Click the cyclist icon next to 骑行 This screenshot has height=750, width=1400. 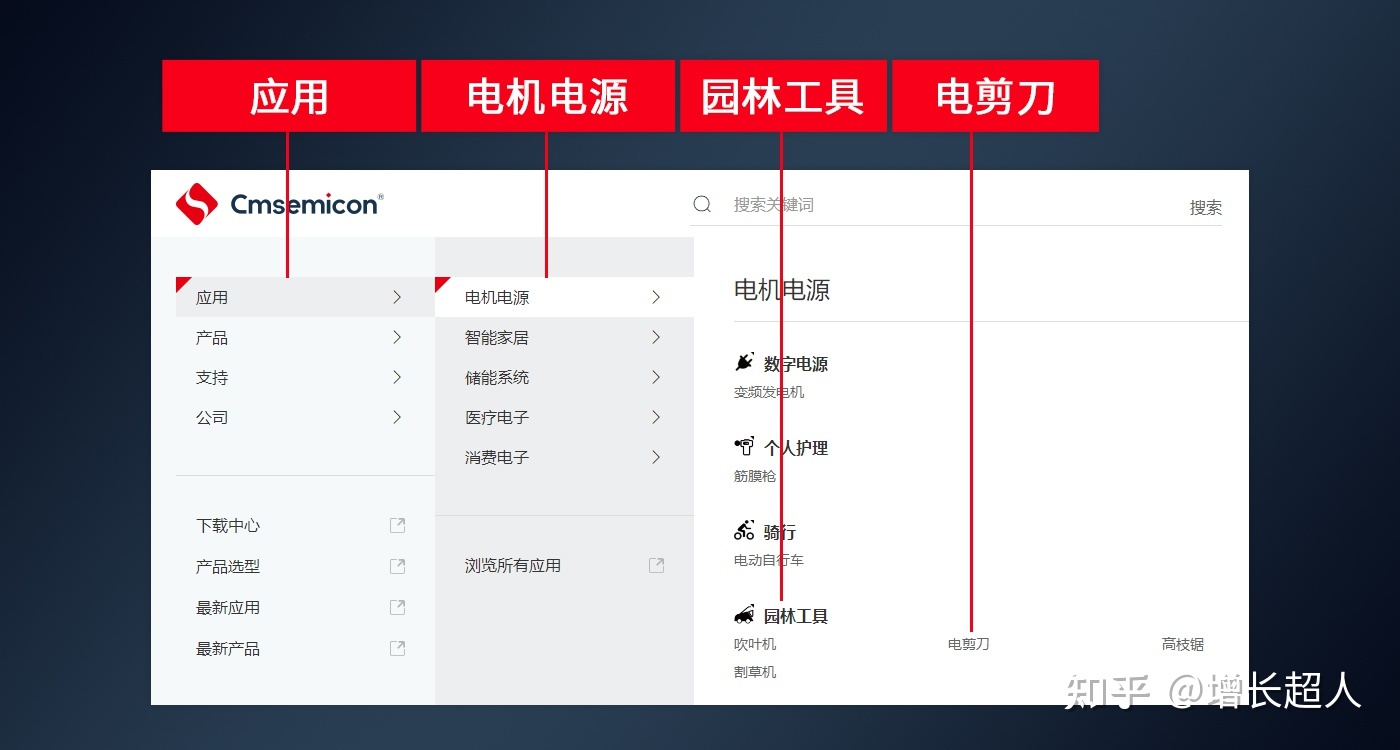click(744, 531)
